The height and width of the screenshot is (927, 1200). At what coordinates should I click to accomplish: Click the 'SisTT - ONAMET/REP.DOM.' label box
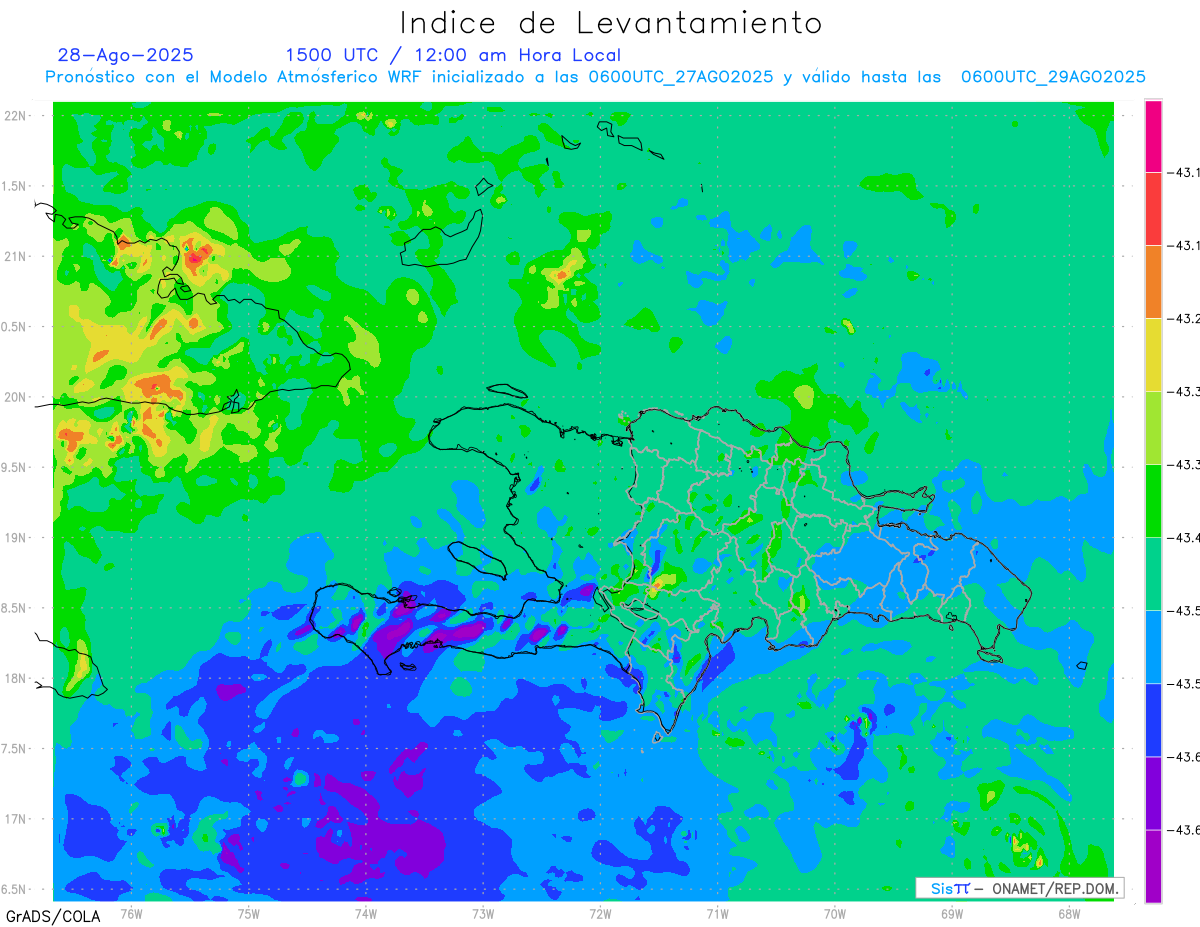1020,888
